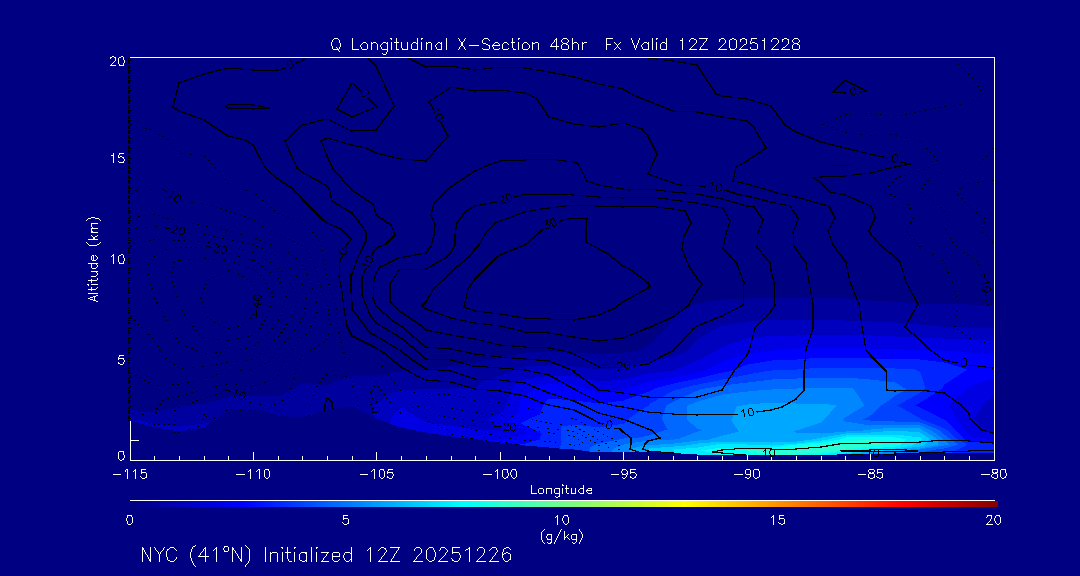Select the 5 tick on the altitude axis
Image resolution: width=1080 pixels, height=576 pixels.
(x=121, y=360)
